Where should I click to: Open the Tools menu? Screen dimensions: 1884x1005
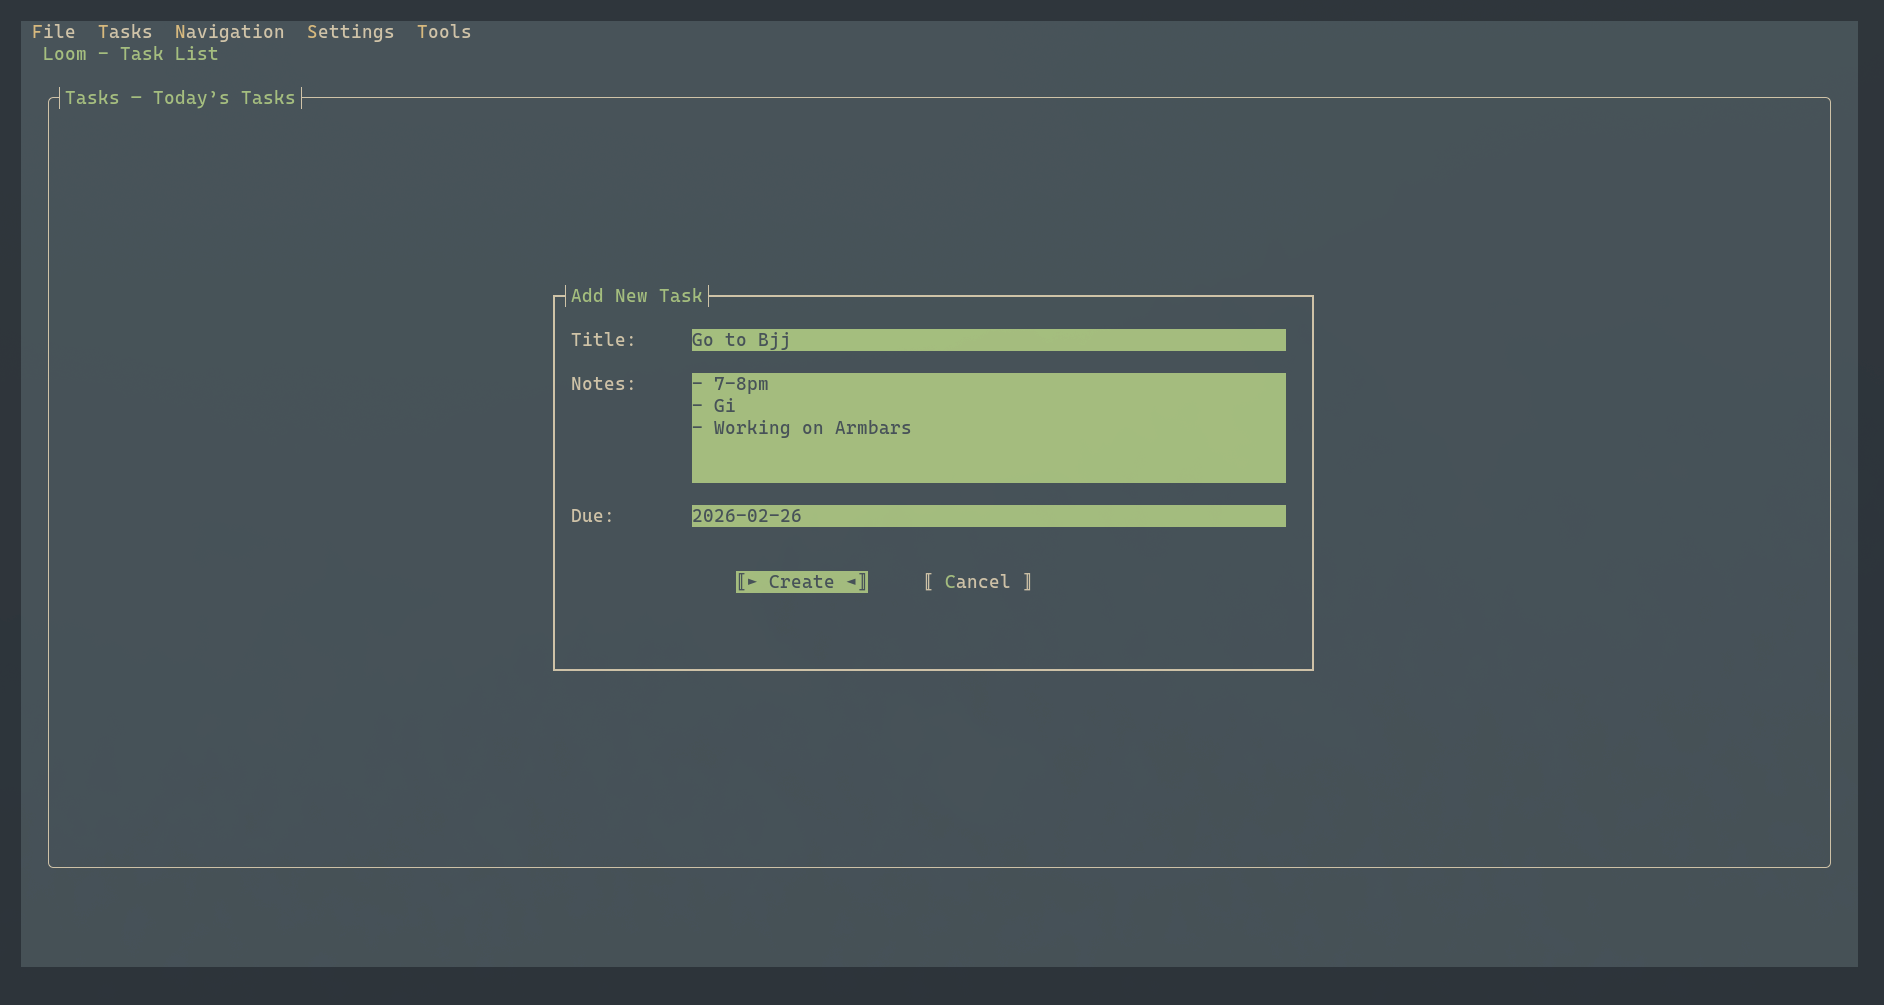pyautogui.click(x=443, y=31)
